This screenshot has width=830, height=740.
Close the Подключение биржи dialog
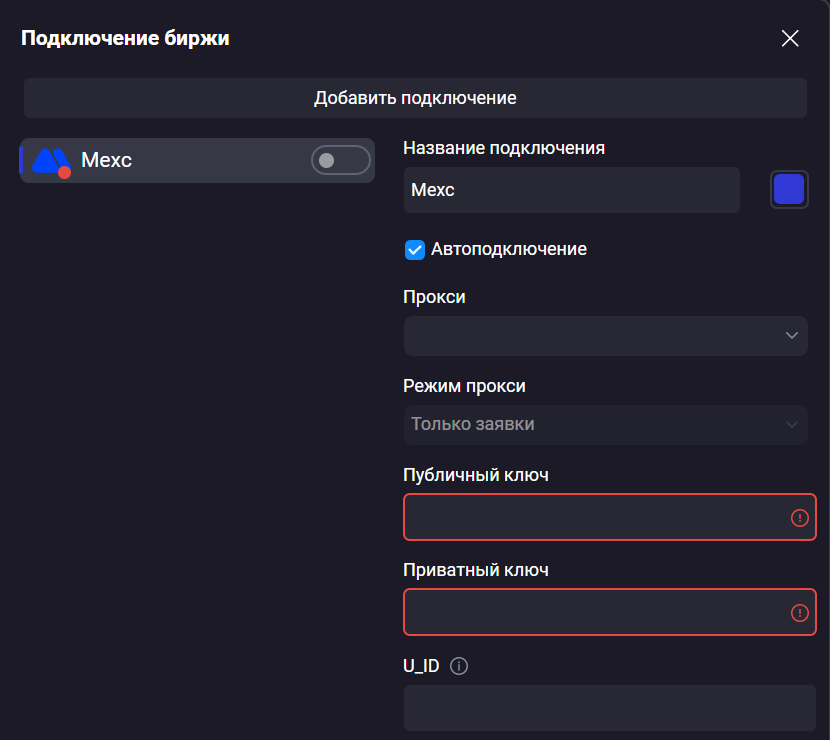[790, 39]
